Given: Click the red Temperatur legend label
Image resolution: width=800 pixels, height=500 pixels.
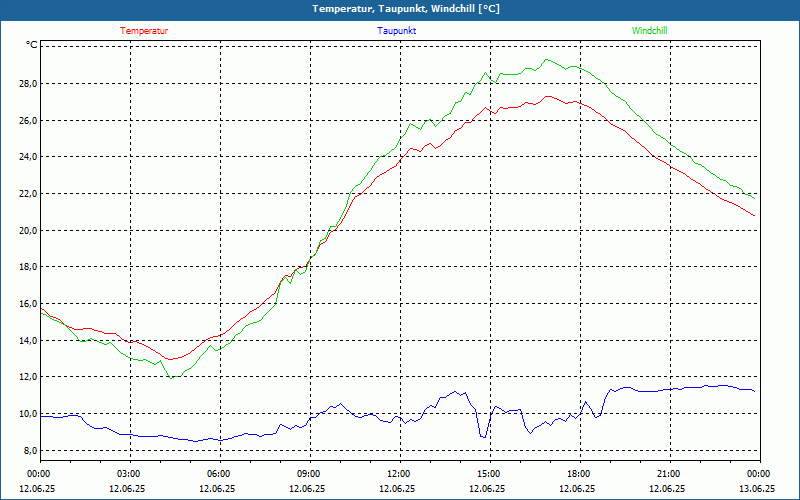Looking at the screenshot, I should 144,31.
